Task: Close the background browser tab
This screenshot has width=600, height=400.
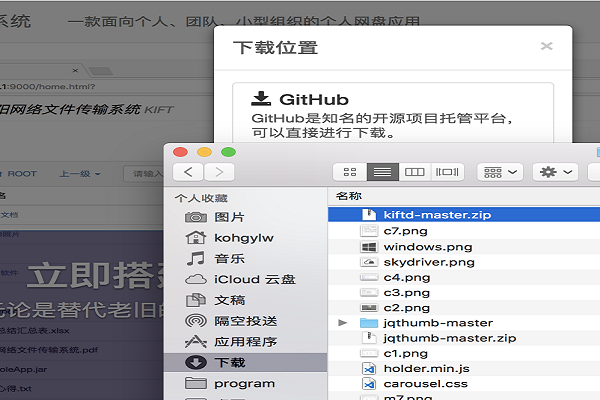Action: tap(75, 70)
